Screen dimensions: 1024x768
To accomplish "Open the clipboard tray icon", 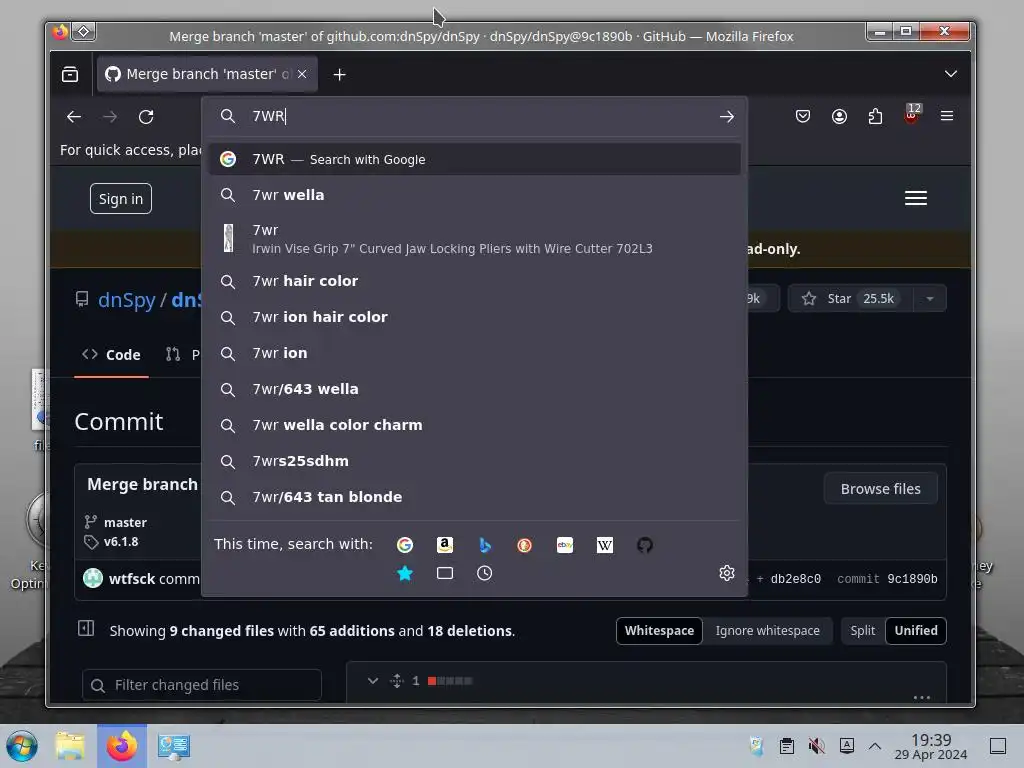I will coord(787,746).
